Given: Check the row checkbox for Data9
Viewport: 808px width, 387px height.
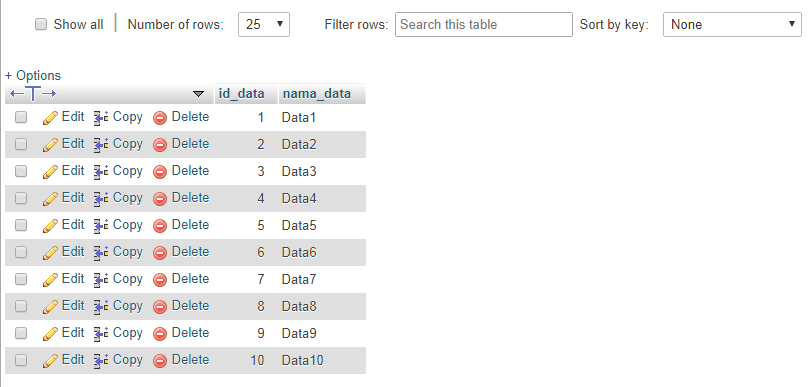Looking at the screenshot, I should click(x=21, y=333).
